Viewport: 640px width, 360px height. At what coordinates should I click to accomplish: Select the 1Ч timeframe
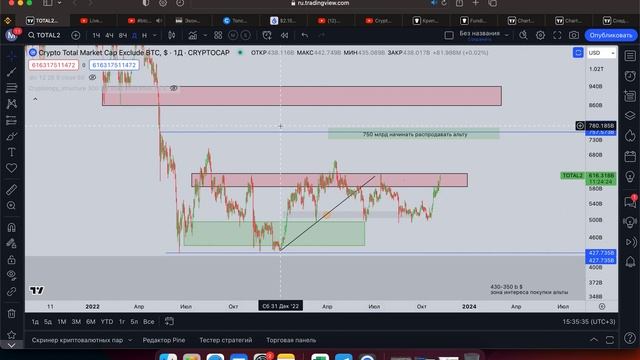[96, 36]
